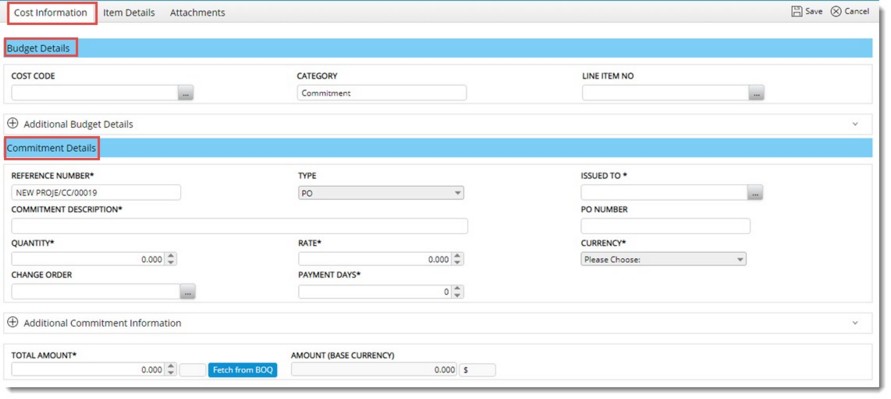Click the Cancel label text

click(x=856, y=11)
